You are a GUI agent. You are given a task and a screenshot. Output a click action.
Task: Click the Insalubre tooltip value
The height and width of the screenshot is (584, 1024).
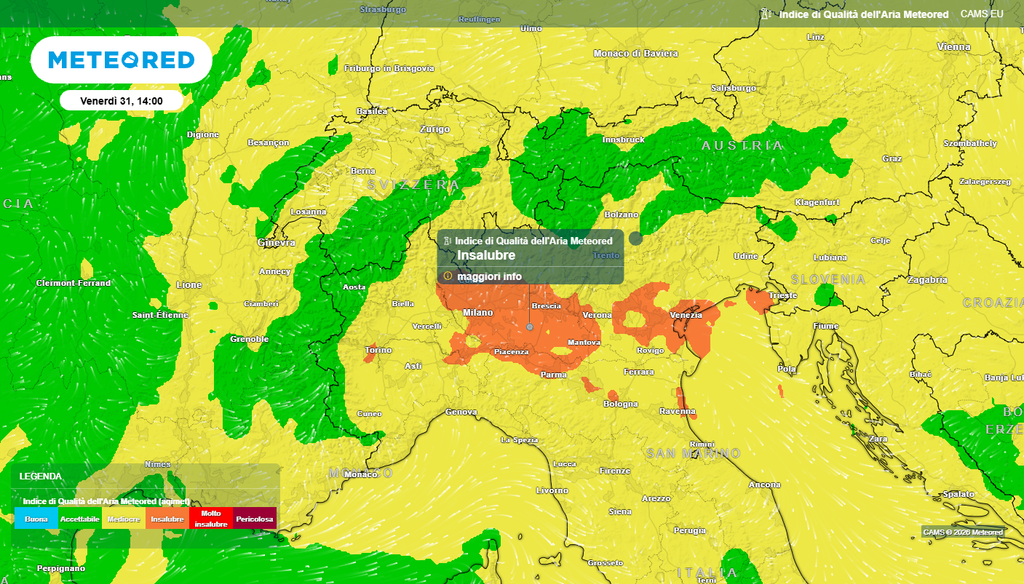(486, 255)
